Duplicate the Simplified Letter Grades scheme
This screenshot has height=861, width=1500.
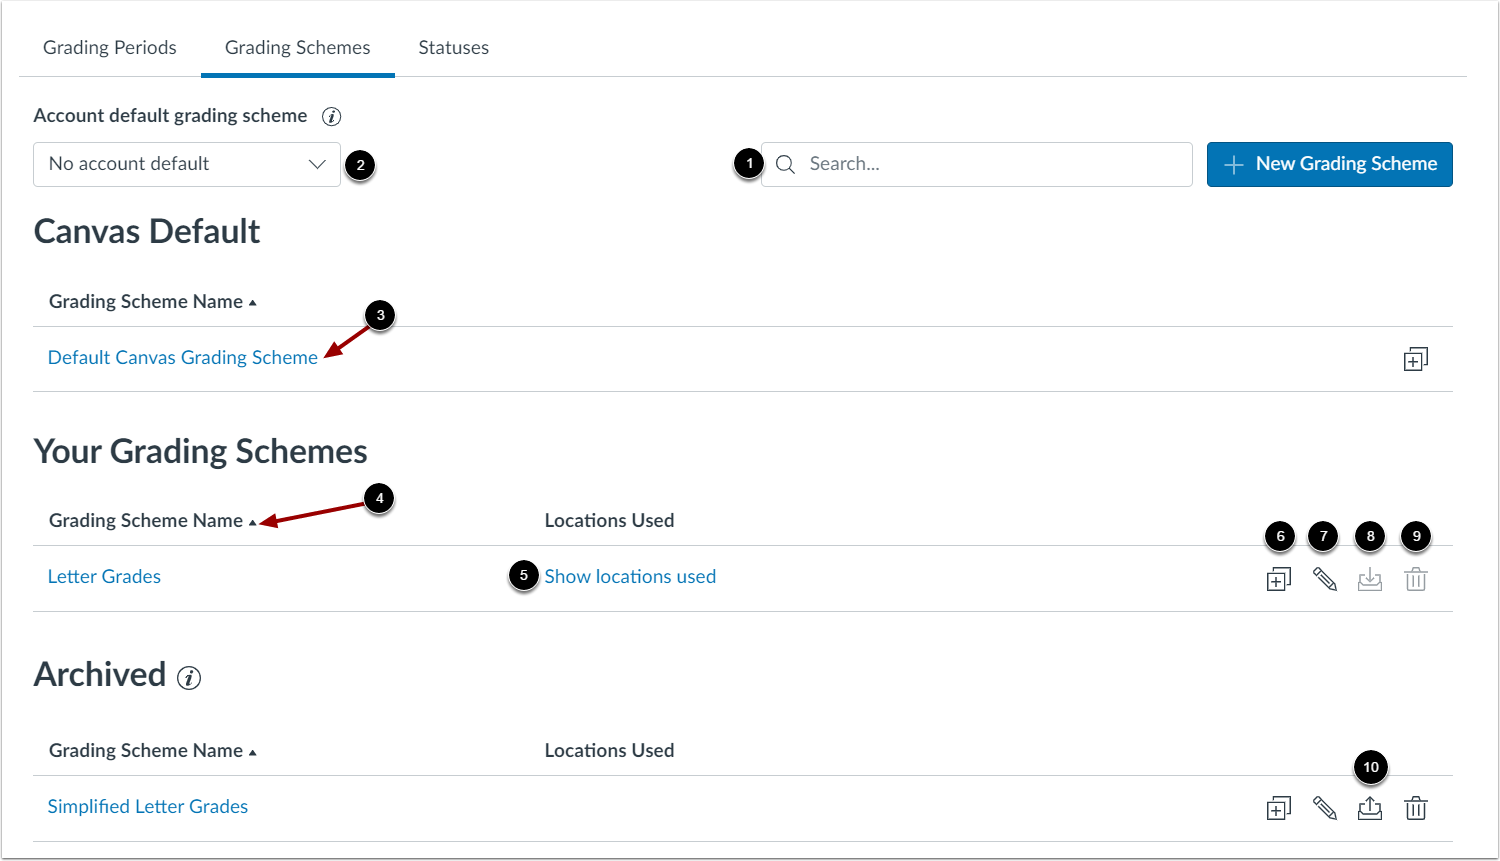[x=1278, y=808]
